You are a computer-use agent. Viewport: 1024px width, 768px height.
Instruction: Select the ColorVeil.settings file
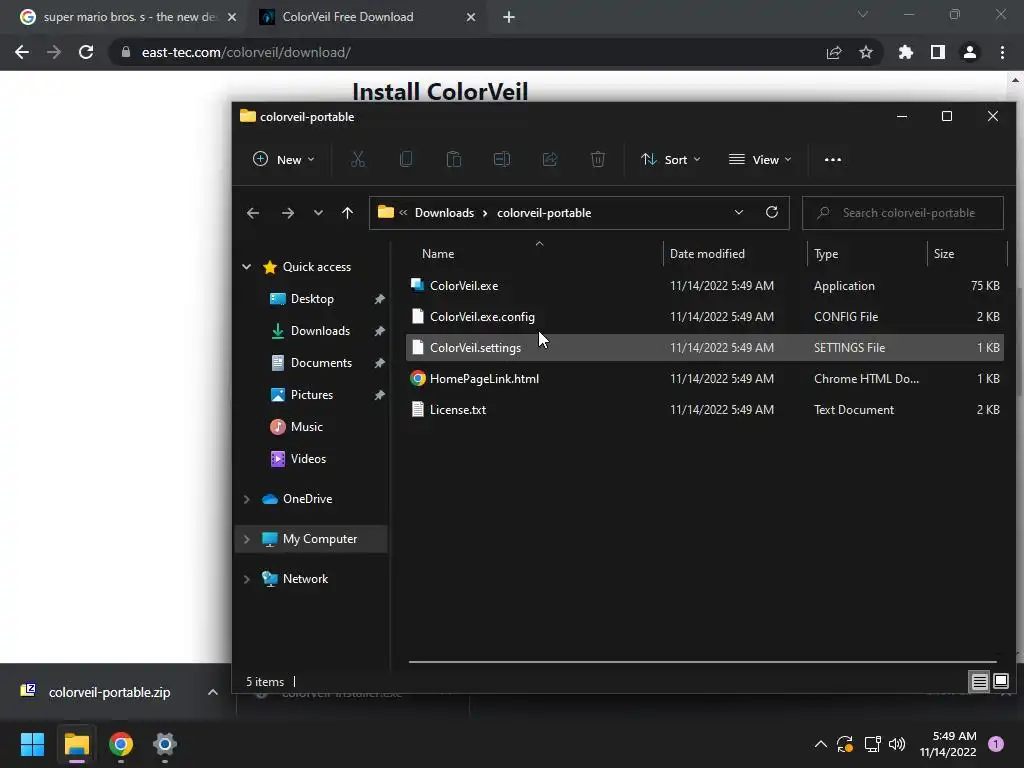(705, 347)
